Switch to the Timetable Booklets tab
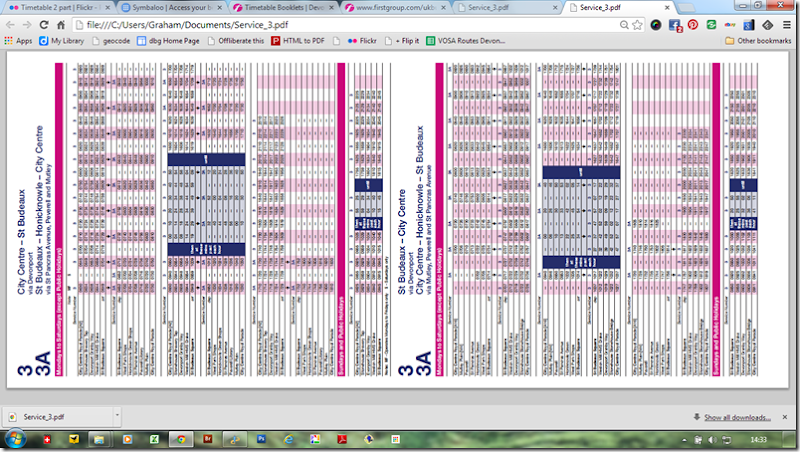This screenshot has width=800, height=452. coord(285,8)
